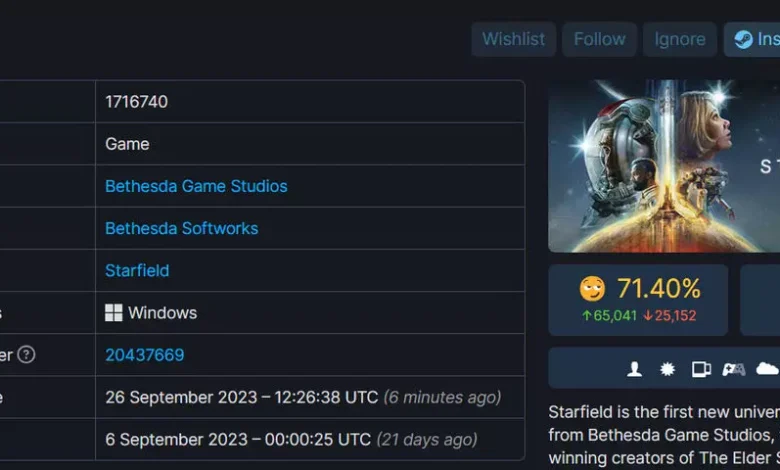
Task: Click the Follow button
Action: (x=599, y=39)
